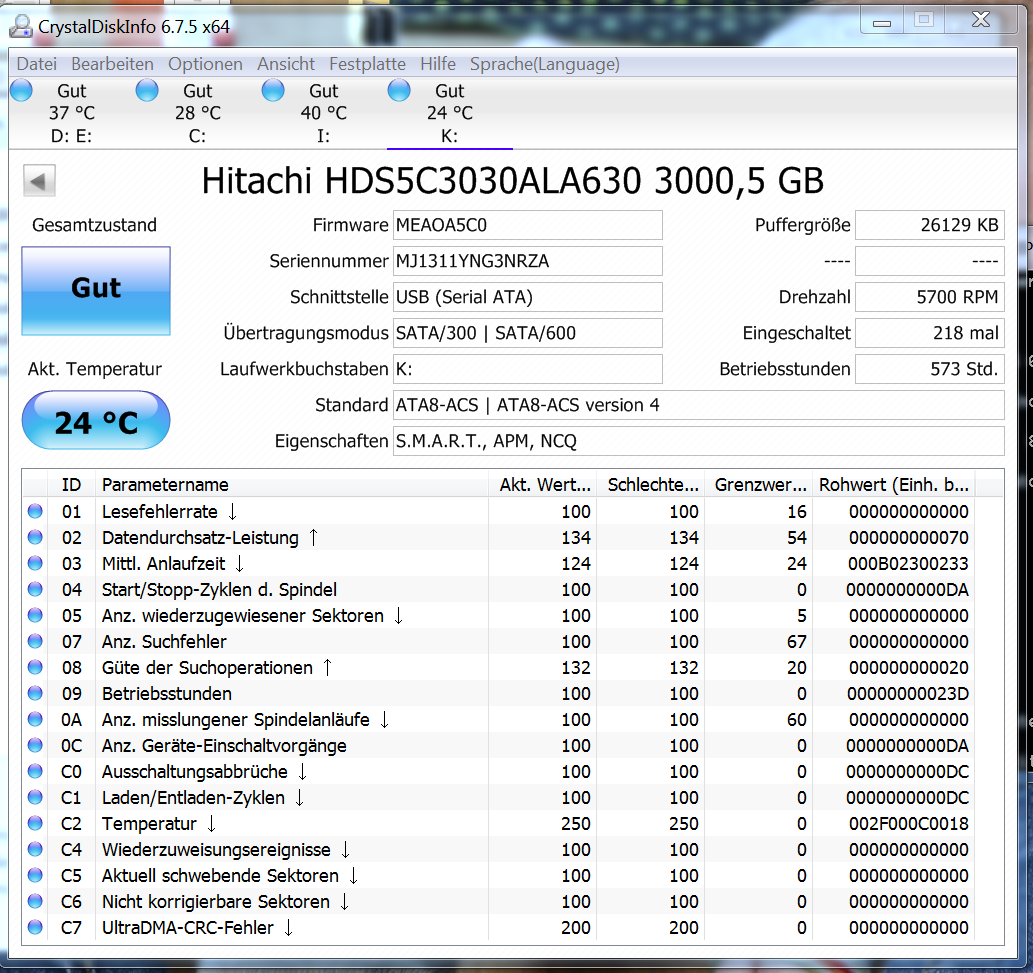Click the Gesamtzustand label
1033x973 pixels.
(94, 225)
